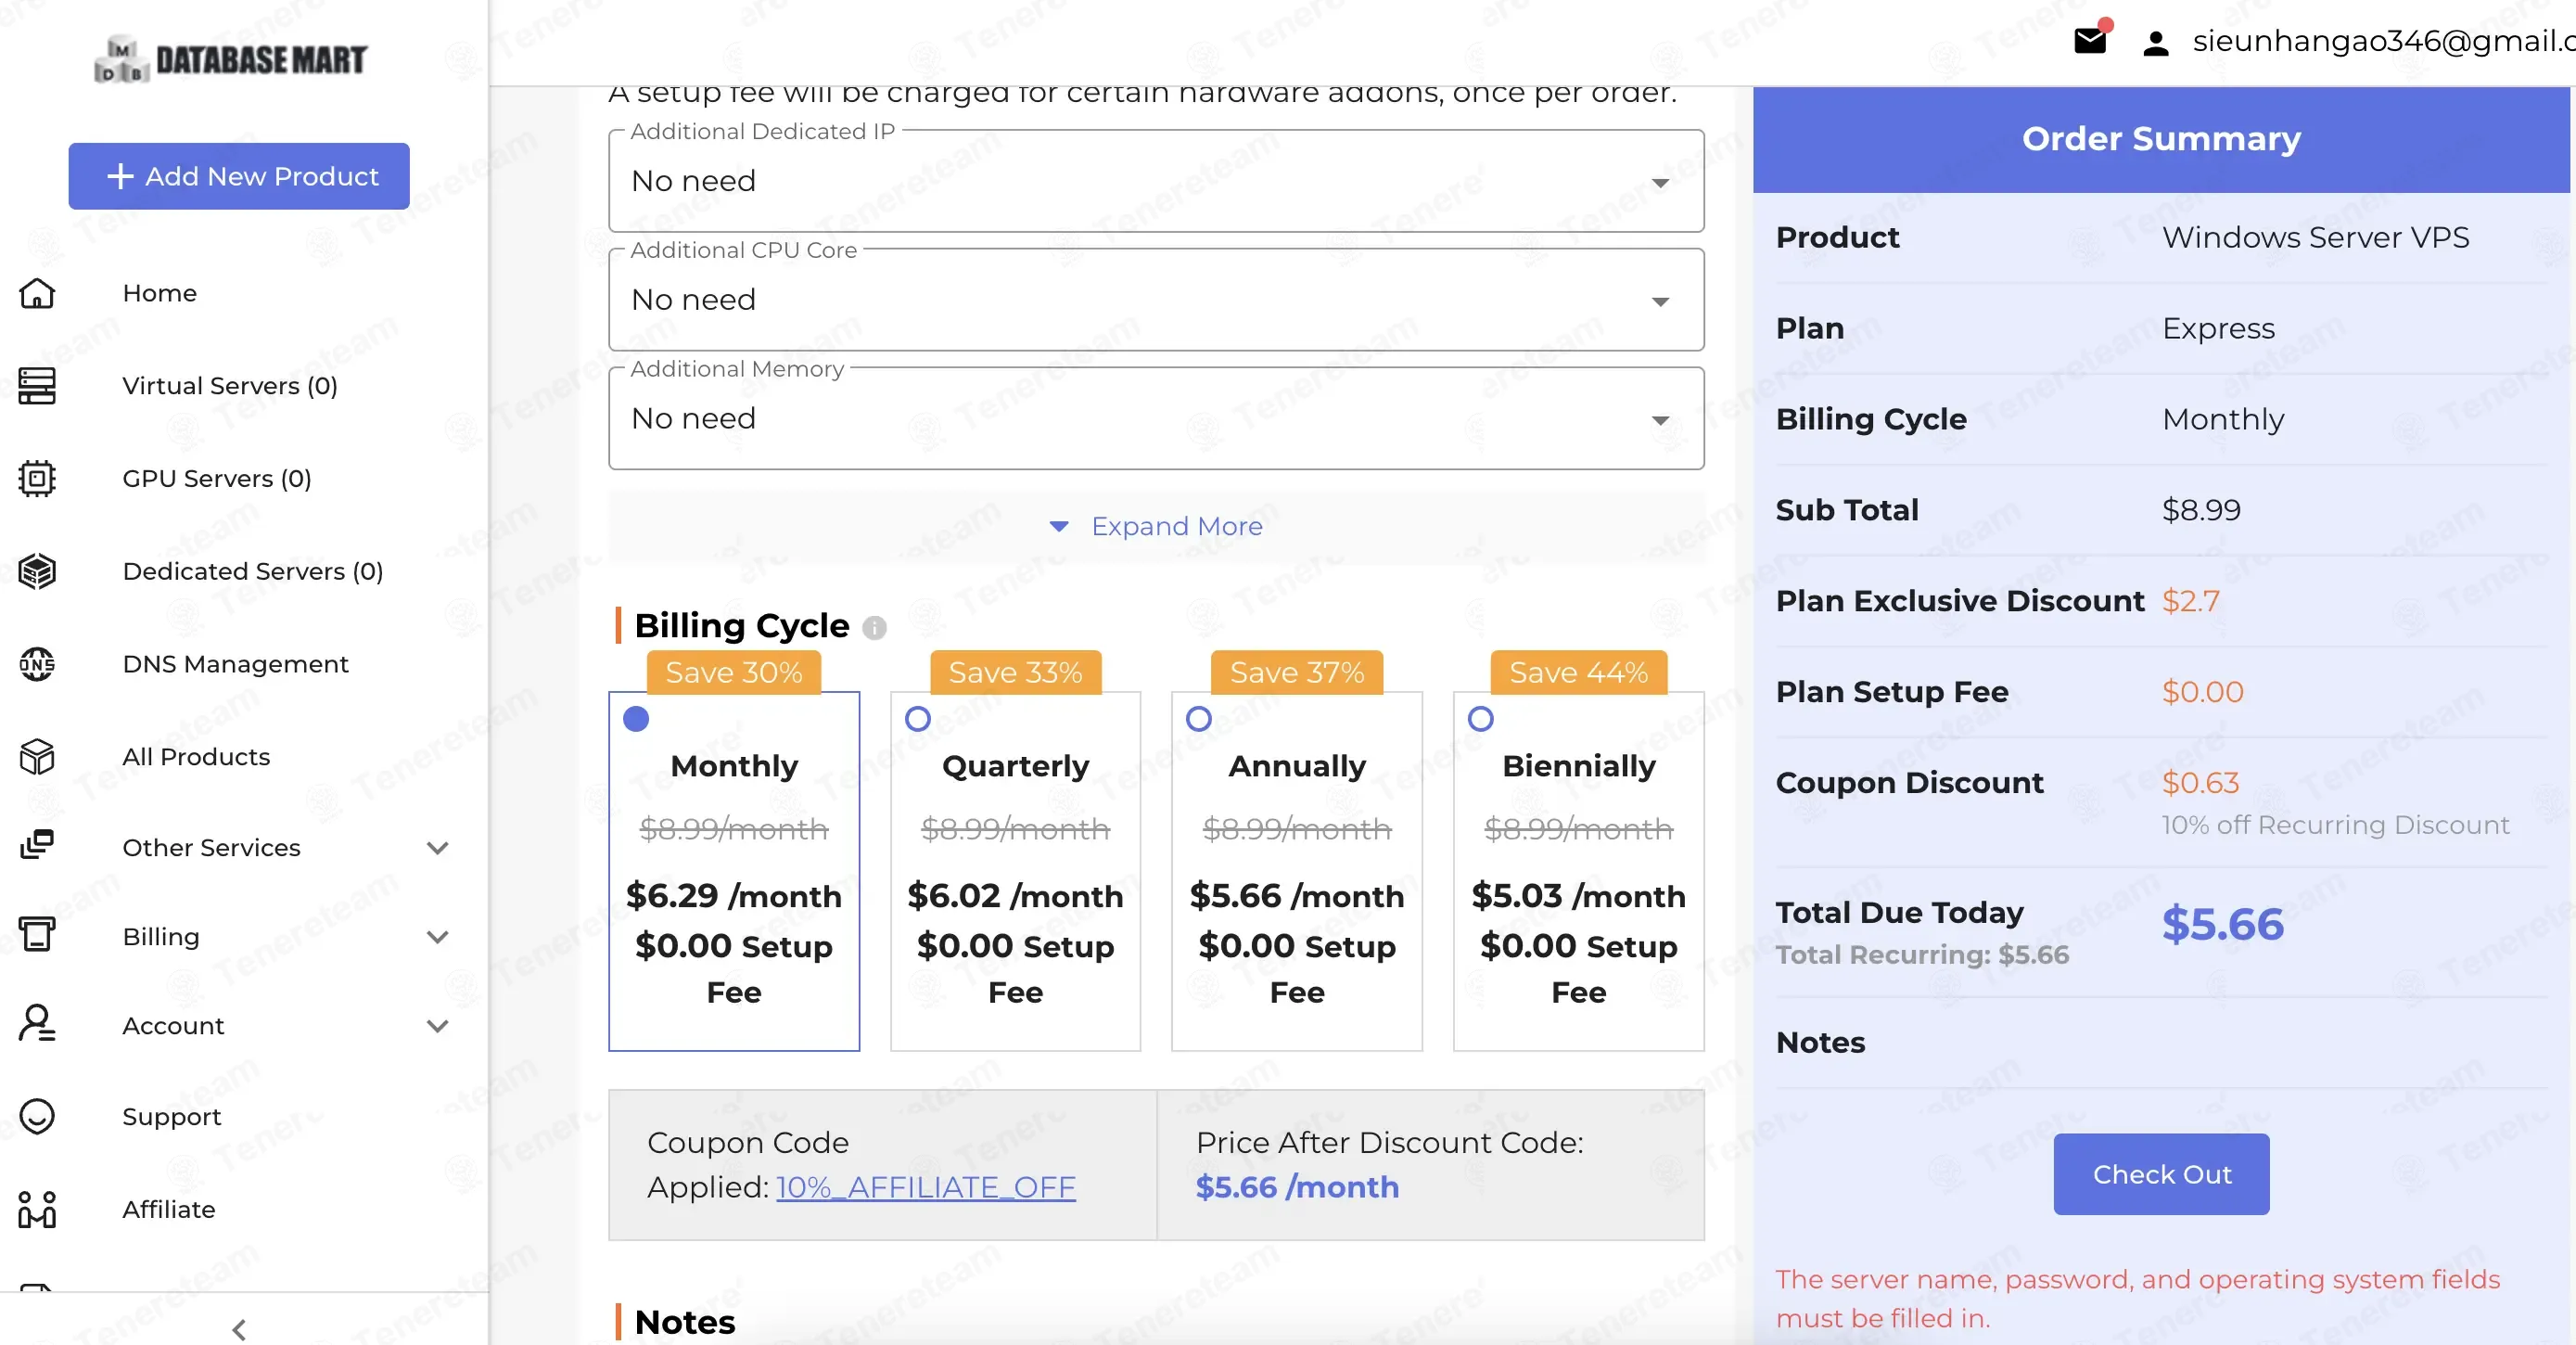This screenshot has width=2576, height=1345.
Task: Click the Order Summary header
Action: (x=2161, y=139)
